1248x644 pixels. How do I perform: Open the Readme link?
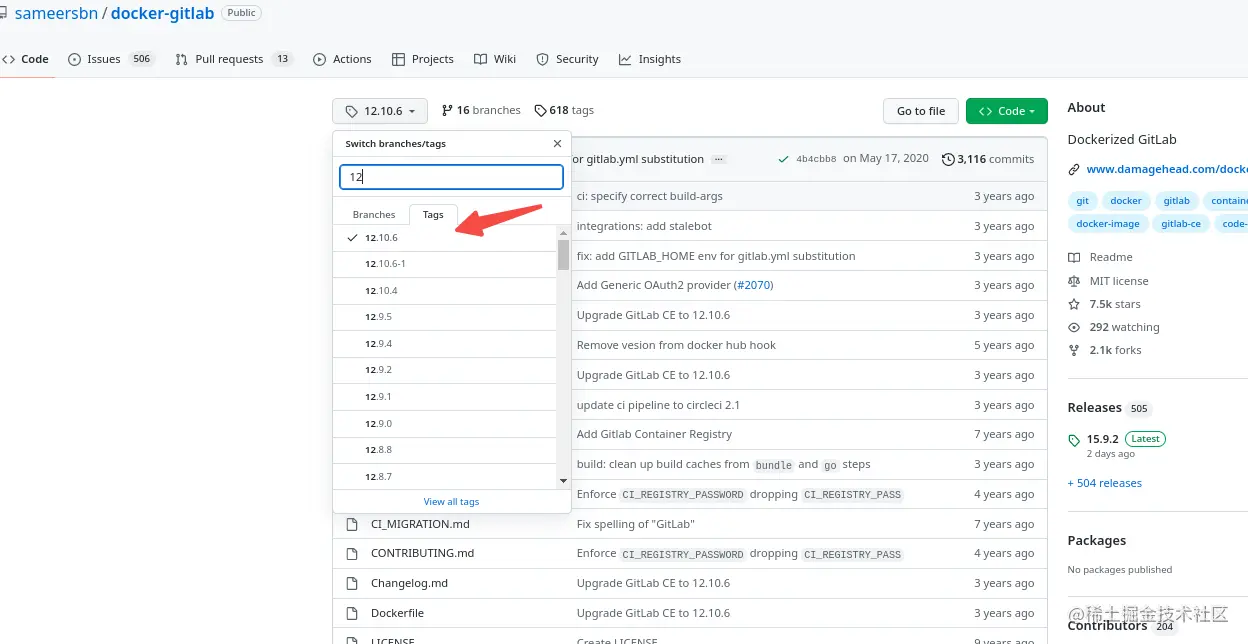pyautogui.click(x=1100, y=257)
